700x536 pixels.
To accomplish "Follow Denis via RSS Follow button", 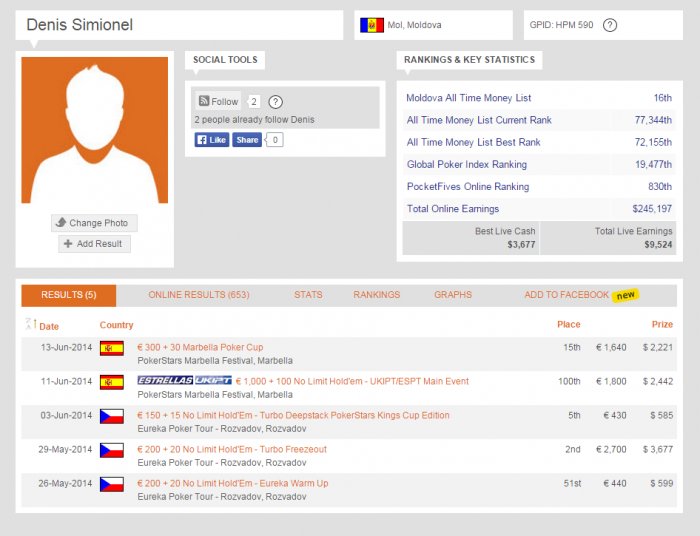I will [x=218, y=101].
